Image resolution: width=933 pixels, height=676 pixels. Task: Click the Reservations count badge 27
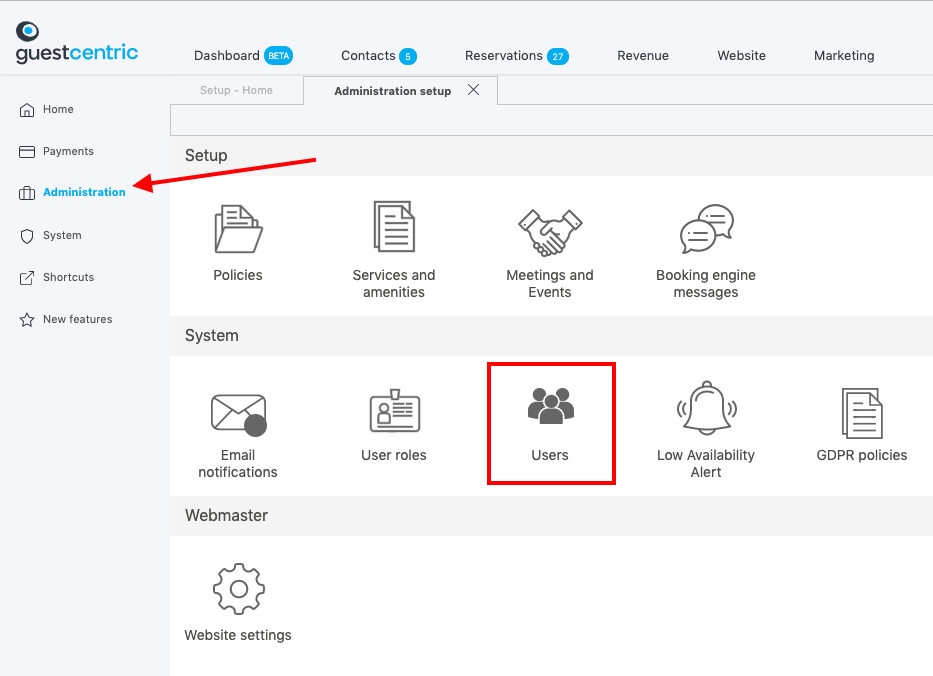click(x=558, y=57)
